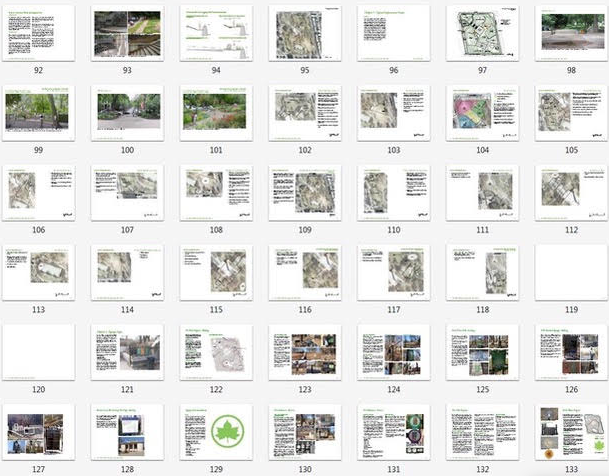Click page 104 thumbnail with colorful map
Image resolution: width=609 pixels, height=476 pixels.
pos(482,112)
